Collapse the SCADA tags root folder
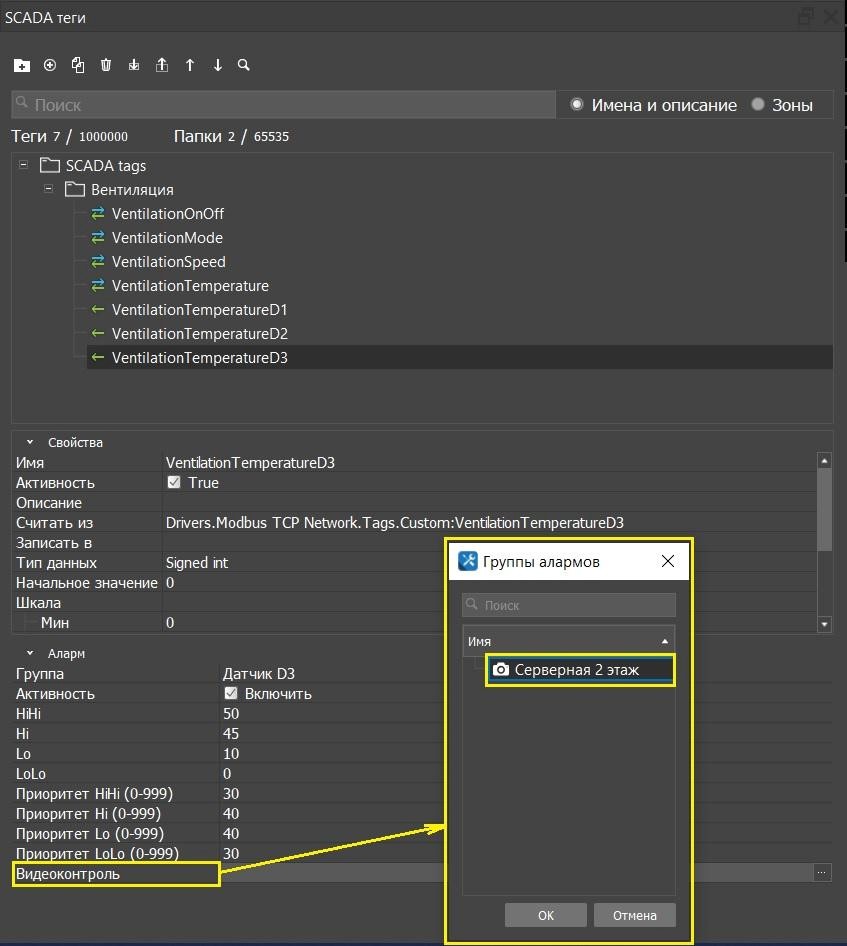This screenshot has height=946, width=847. tap(23, 166)
